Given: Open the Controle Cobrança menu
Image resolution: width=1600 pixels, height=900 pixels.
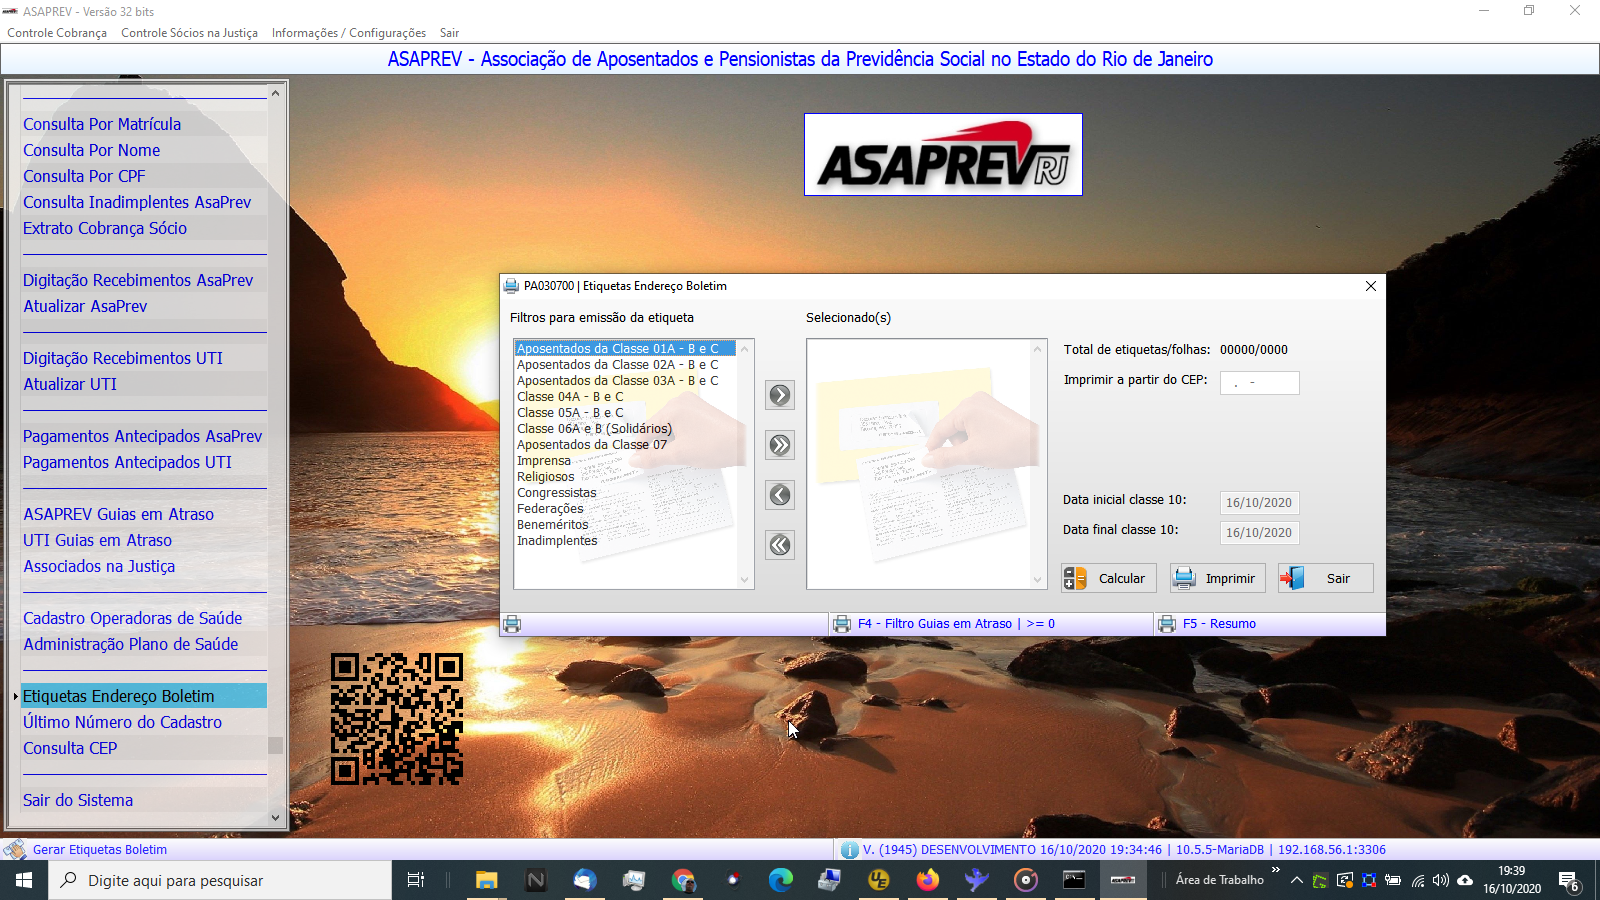Looking at the screenshot, I should click(x=57, y=33).
